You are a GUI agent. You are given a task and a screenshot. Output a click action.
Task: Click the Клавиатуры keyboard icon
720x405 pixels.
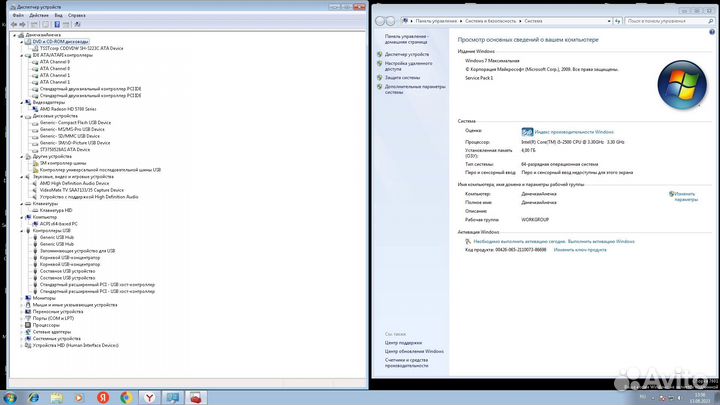tap(28, 203)
